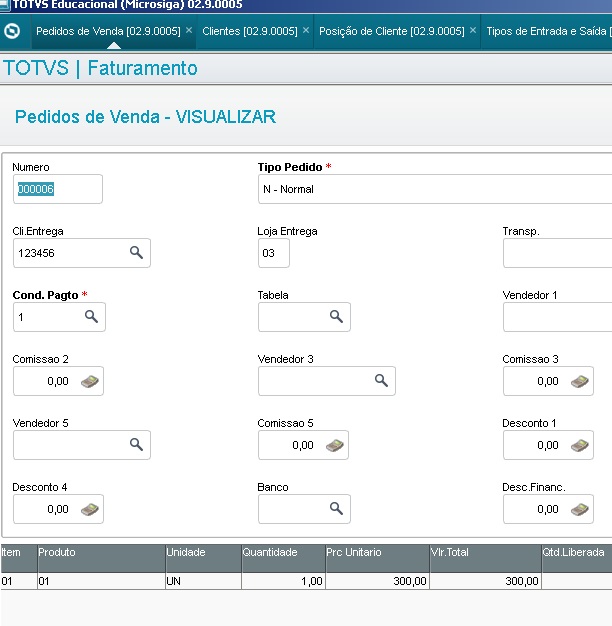612x626 pixels.
Task: Click the TOTVS | Faturamento title
Action: [x=100, y=68]
